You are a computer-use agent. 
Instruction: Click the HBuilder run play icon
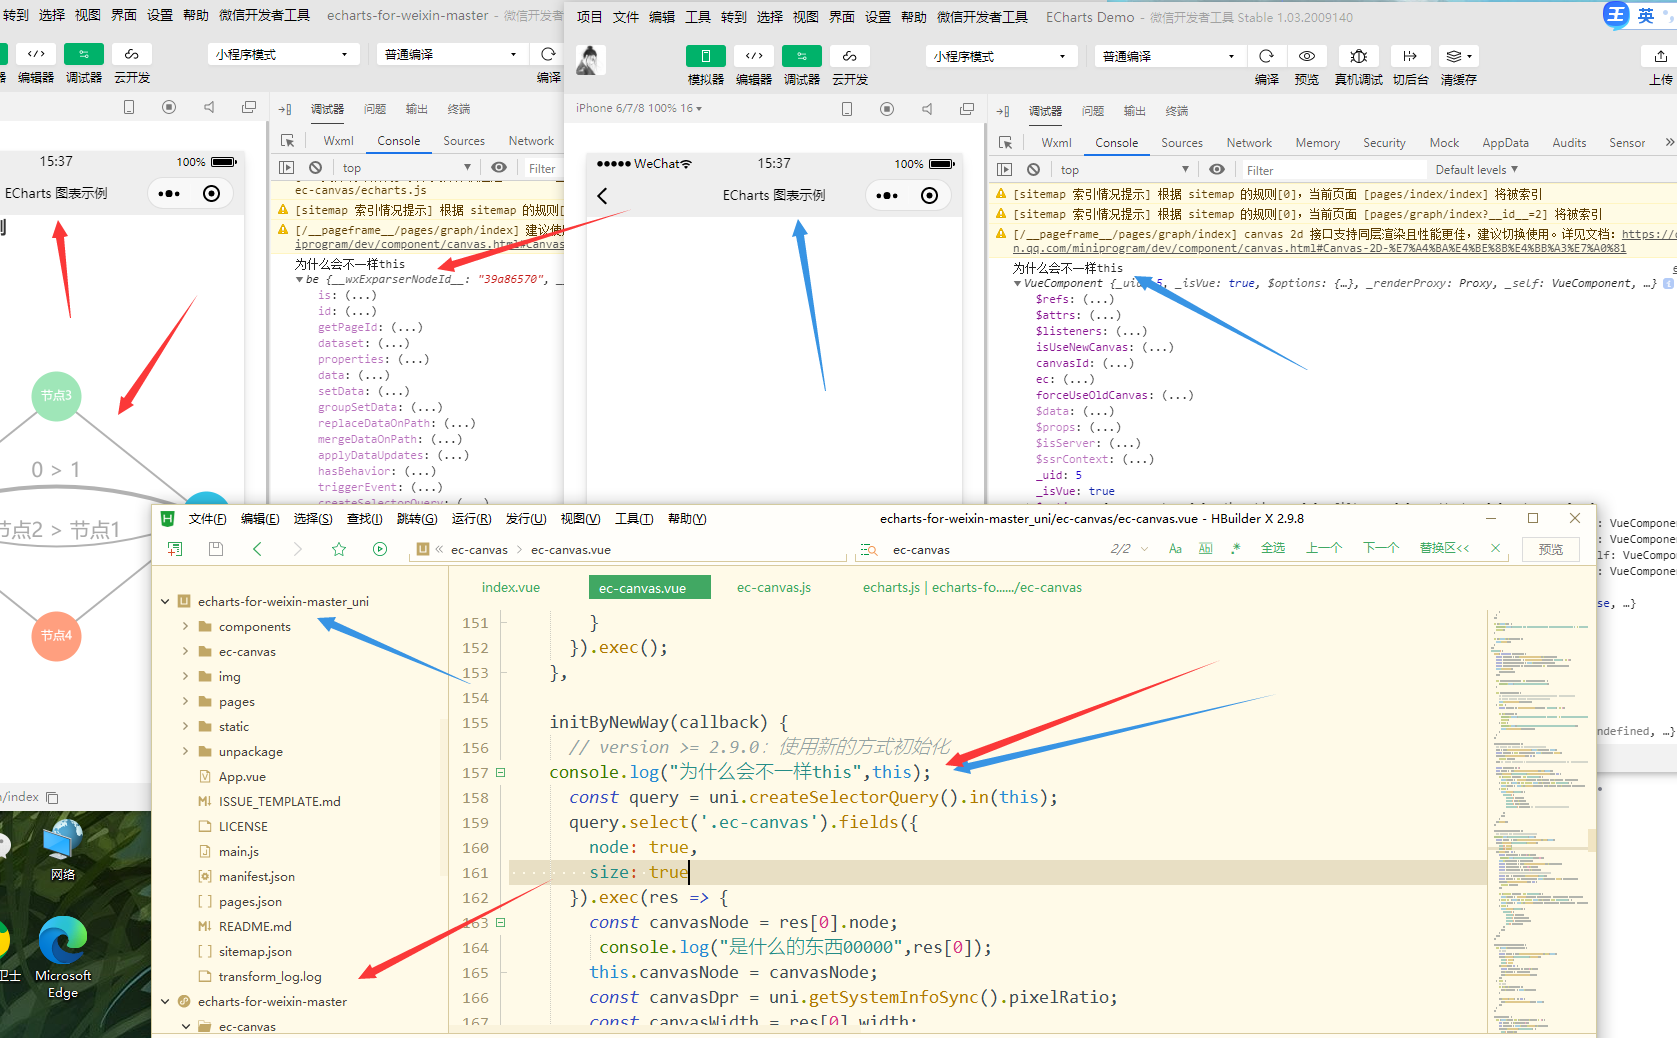(380, 549)
